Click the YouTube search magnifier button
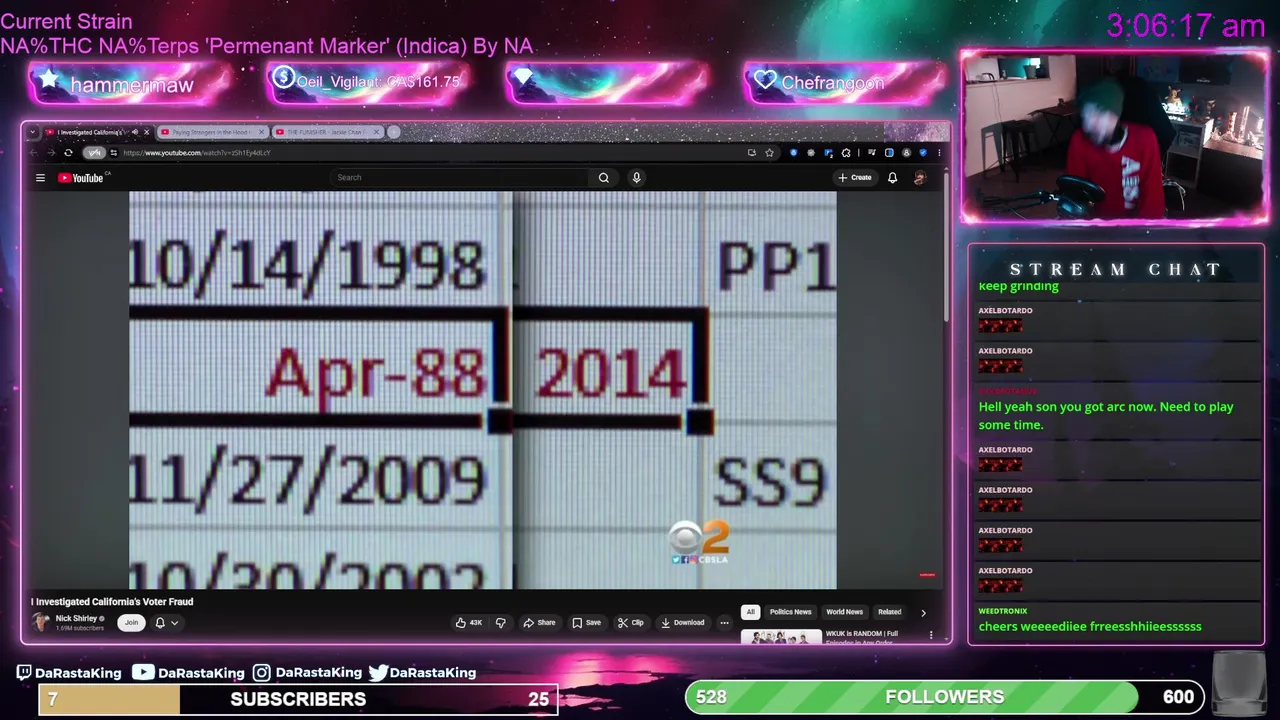Viewport: 1280px width, 720px height. [x=603, y=177]
